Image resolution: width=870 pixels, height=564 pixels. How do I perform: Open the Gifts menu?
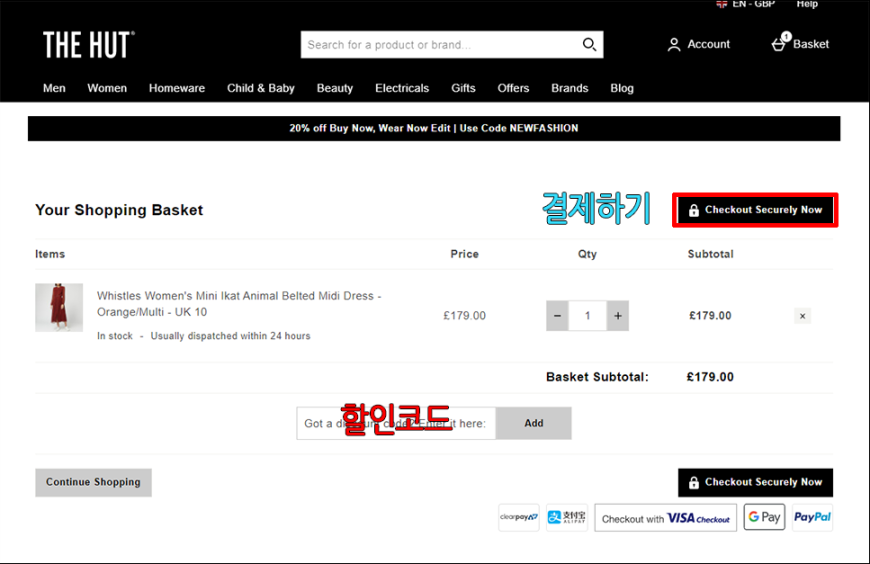[x=463, y=88]
